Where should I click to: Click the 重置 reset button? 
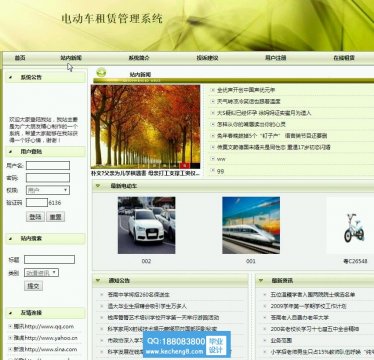(55, 217)
